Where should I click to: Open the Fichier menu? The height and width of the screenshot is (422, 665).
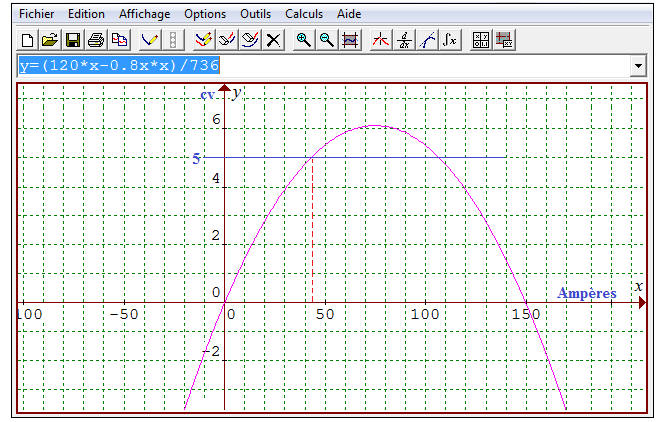coord(36,14)
